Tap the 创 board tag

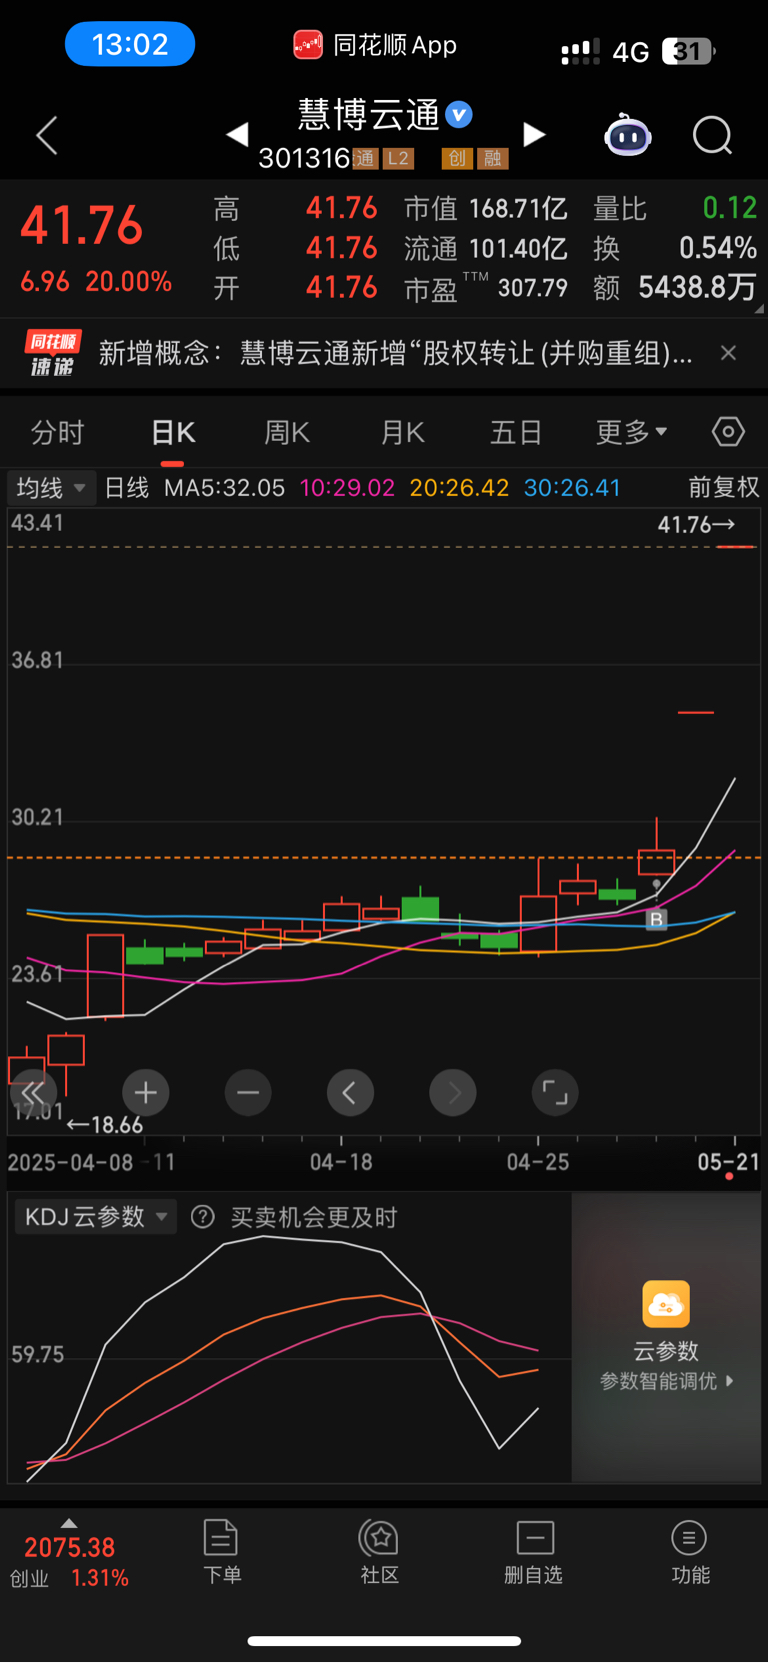point(457,158)
